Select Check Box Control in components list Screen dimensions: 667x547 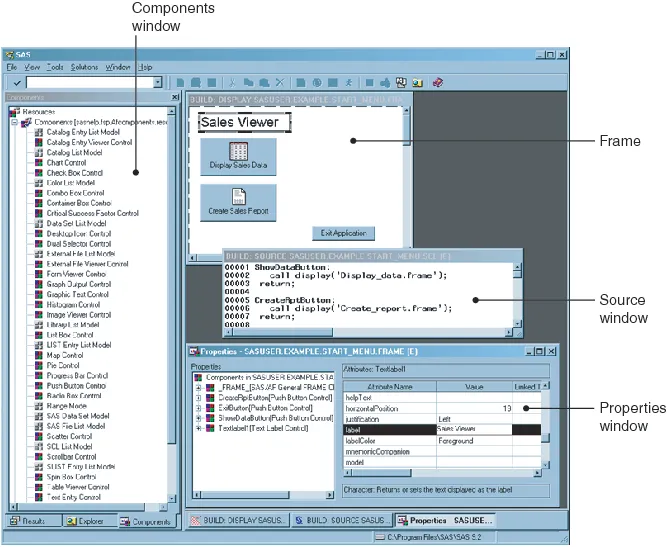click(x=74, y=173)
